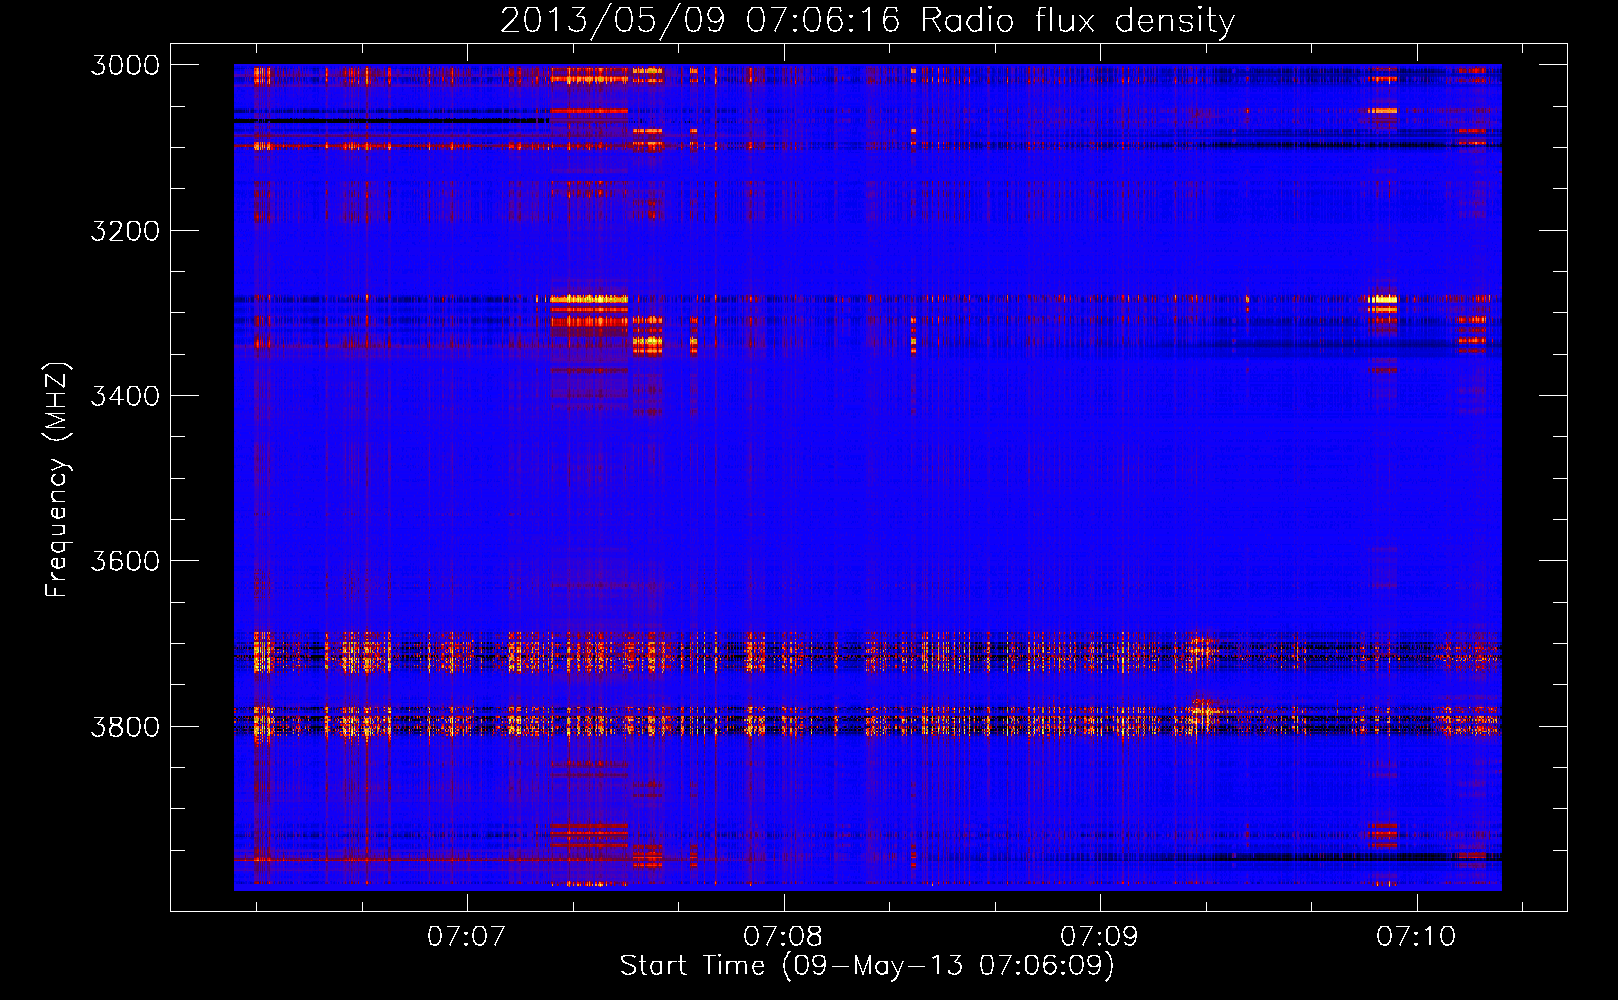
Task: Click the "Frequency (MHZ)" axis label
Action: pos(57,479)
